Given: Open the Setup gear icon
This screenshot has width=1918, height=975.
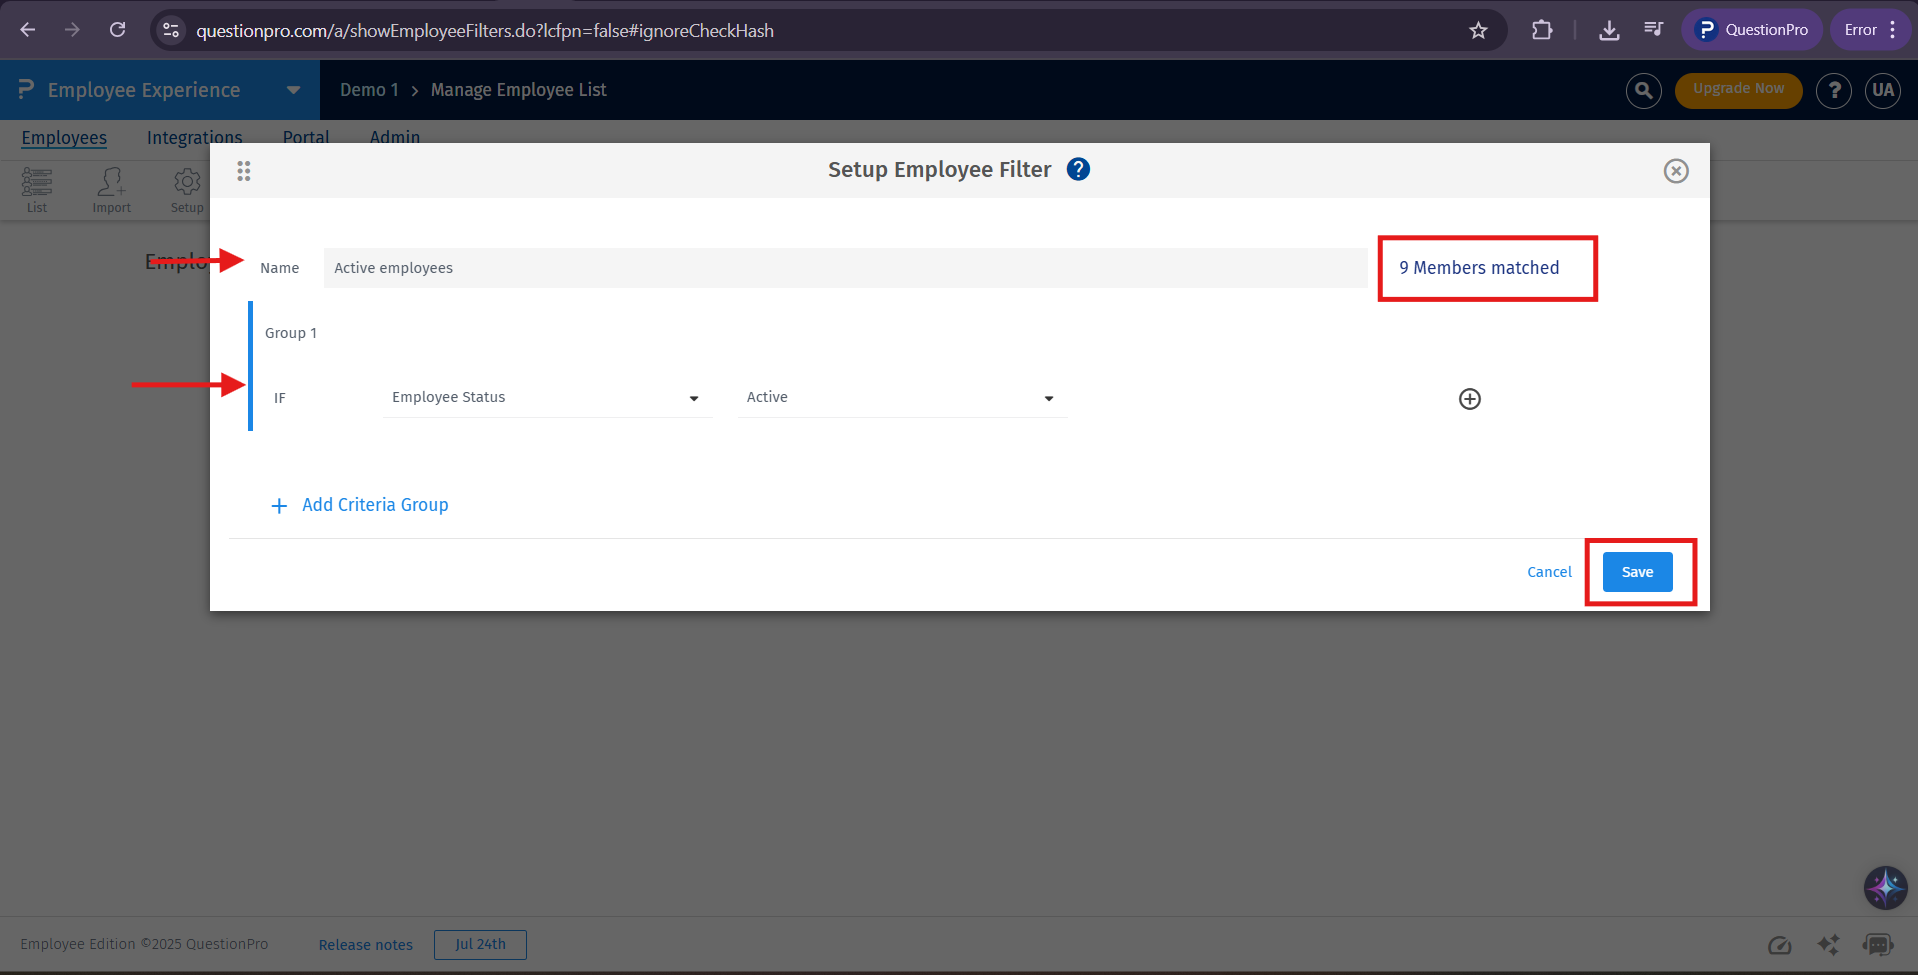Looking at the screenshot, I should [x=186, y=190].
